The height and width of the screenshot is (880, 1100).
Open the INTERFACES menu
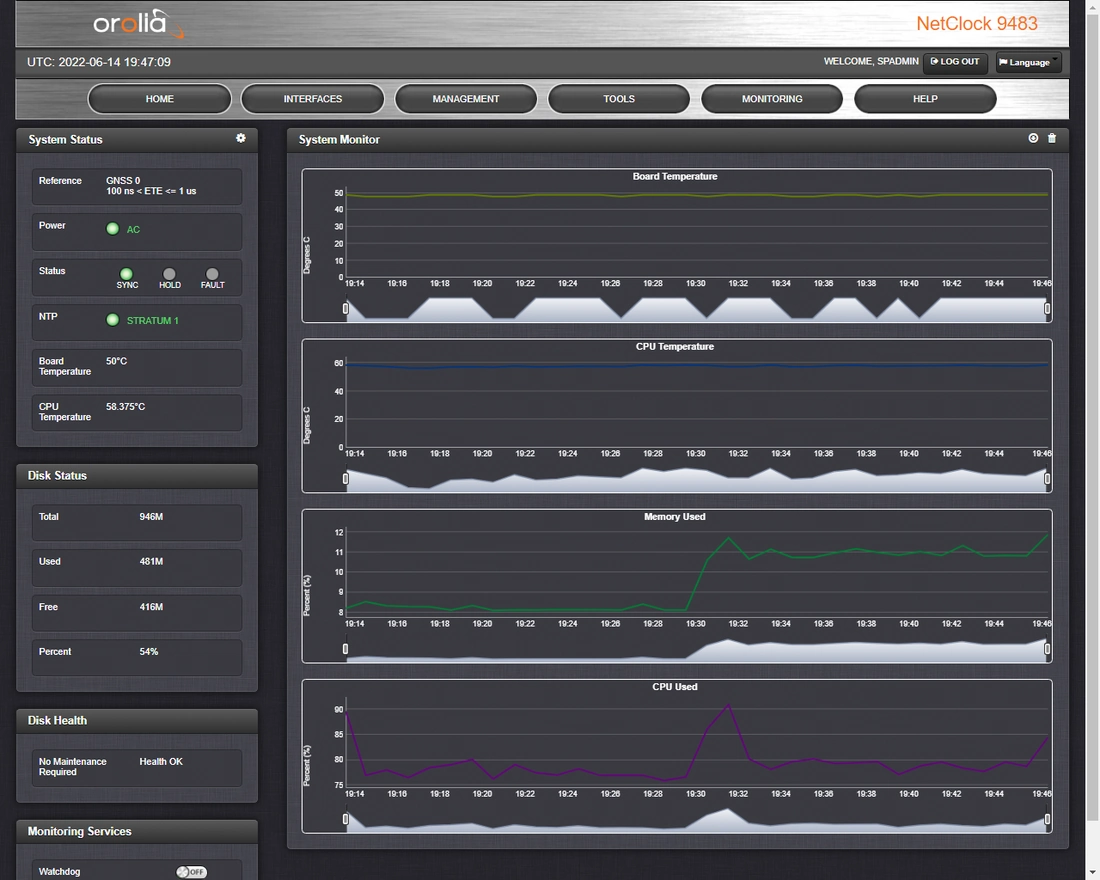point(313,99)
